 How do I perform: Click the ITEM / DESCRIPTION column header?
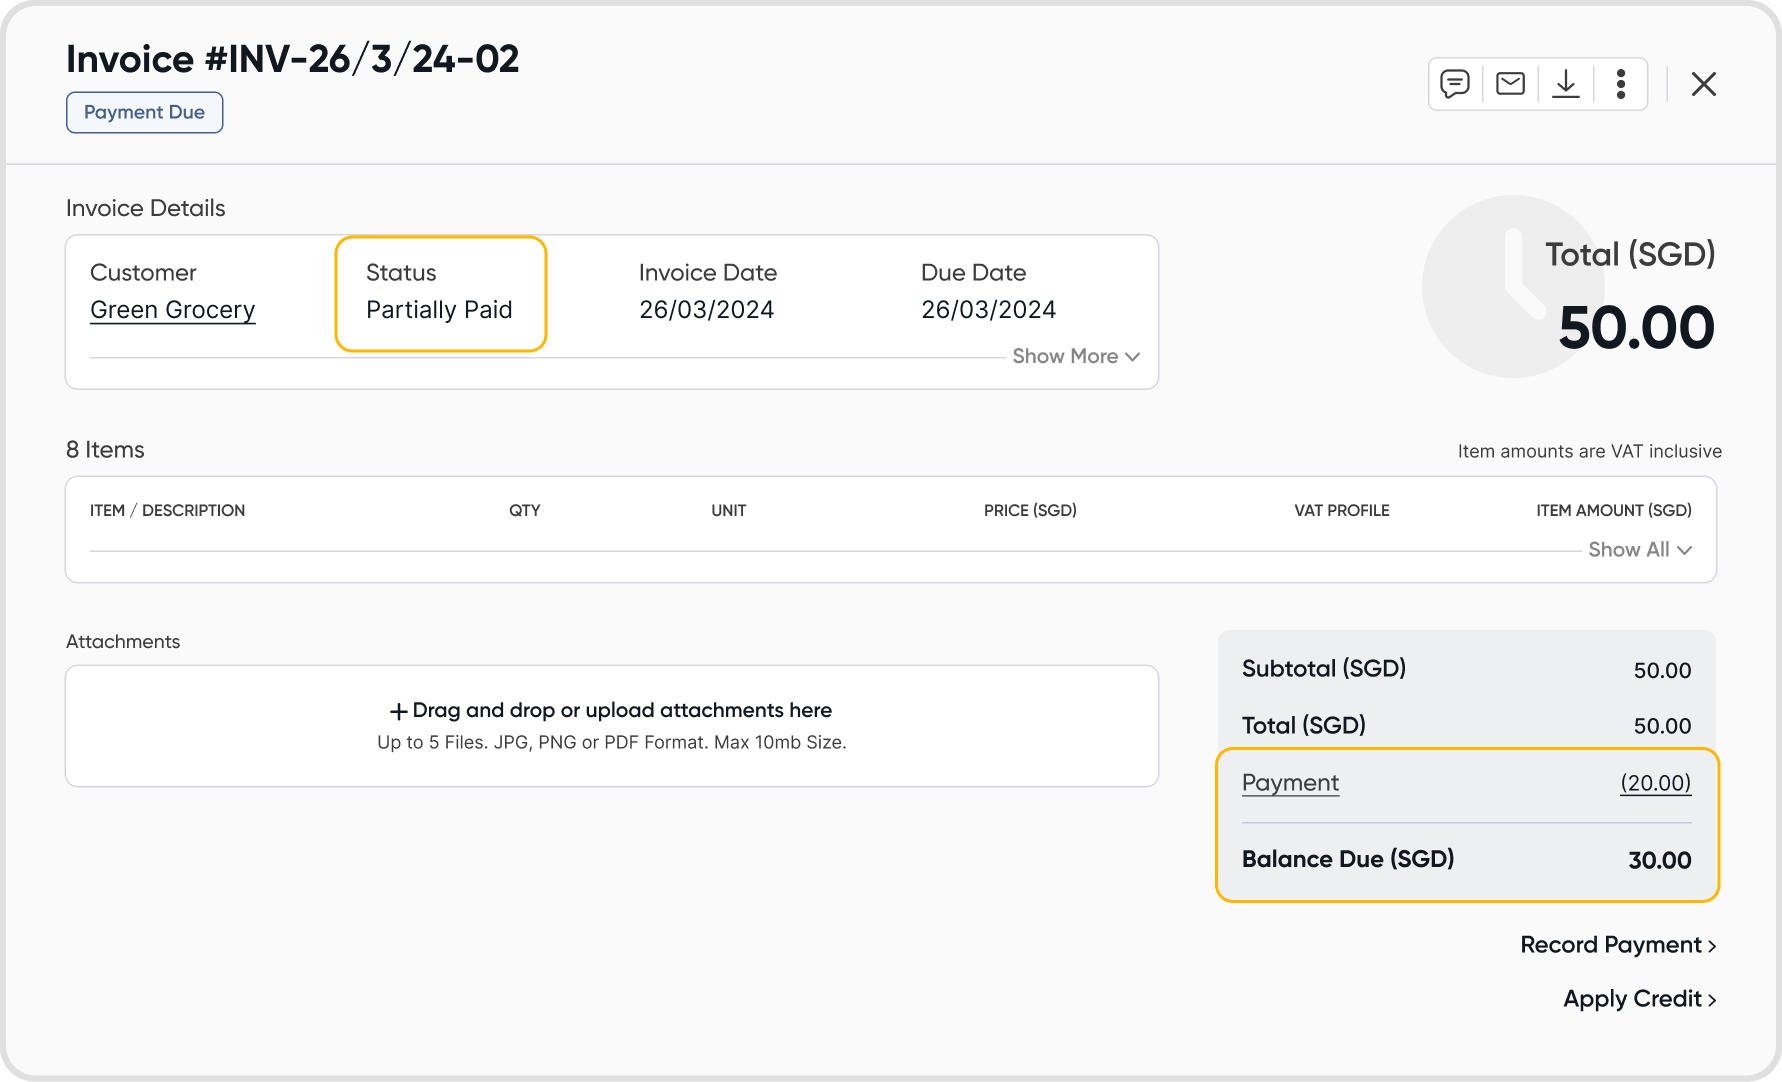[x=167, y=511]
